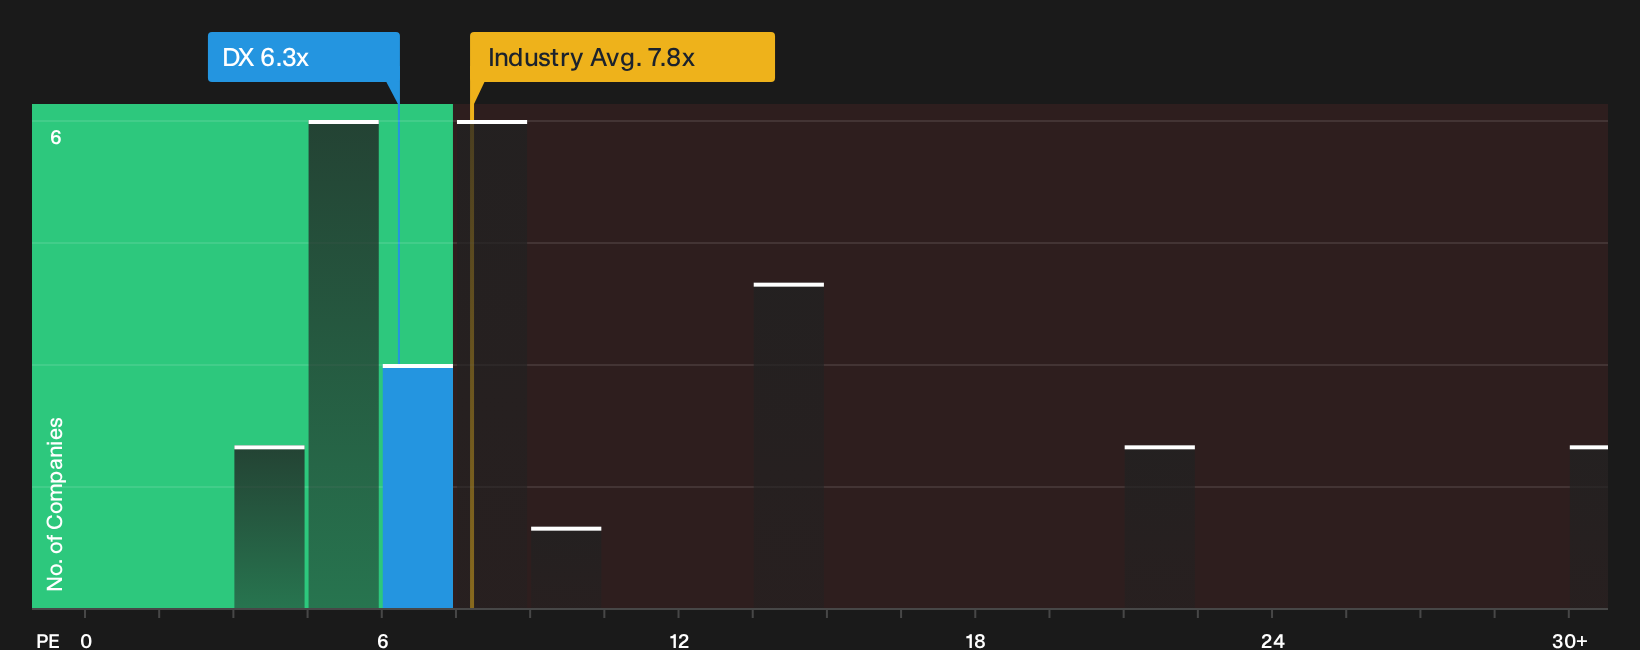Select the histogram bar near PE 21

pos(1160,527)
